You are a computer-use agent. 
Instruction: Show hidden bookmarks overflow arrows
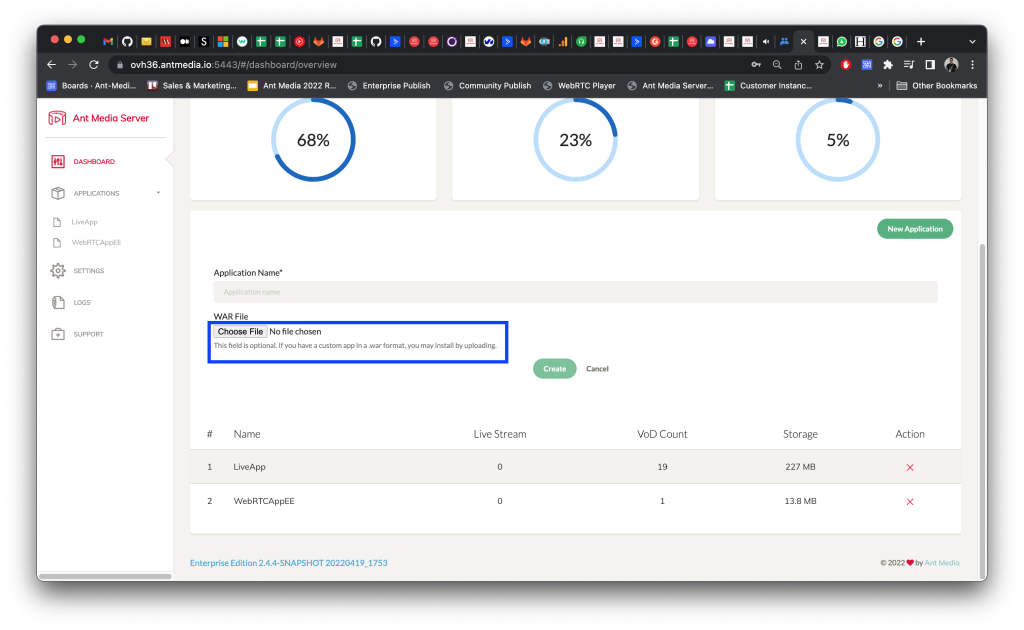pos(880,86)
